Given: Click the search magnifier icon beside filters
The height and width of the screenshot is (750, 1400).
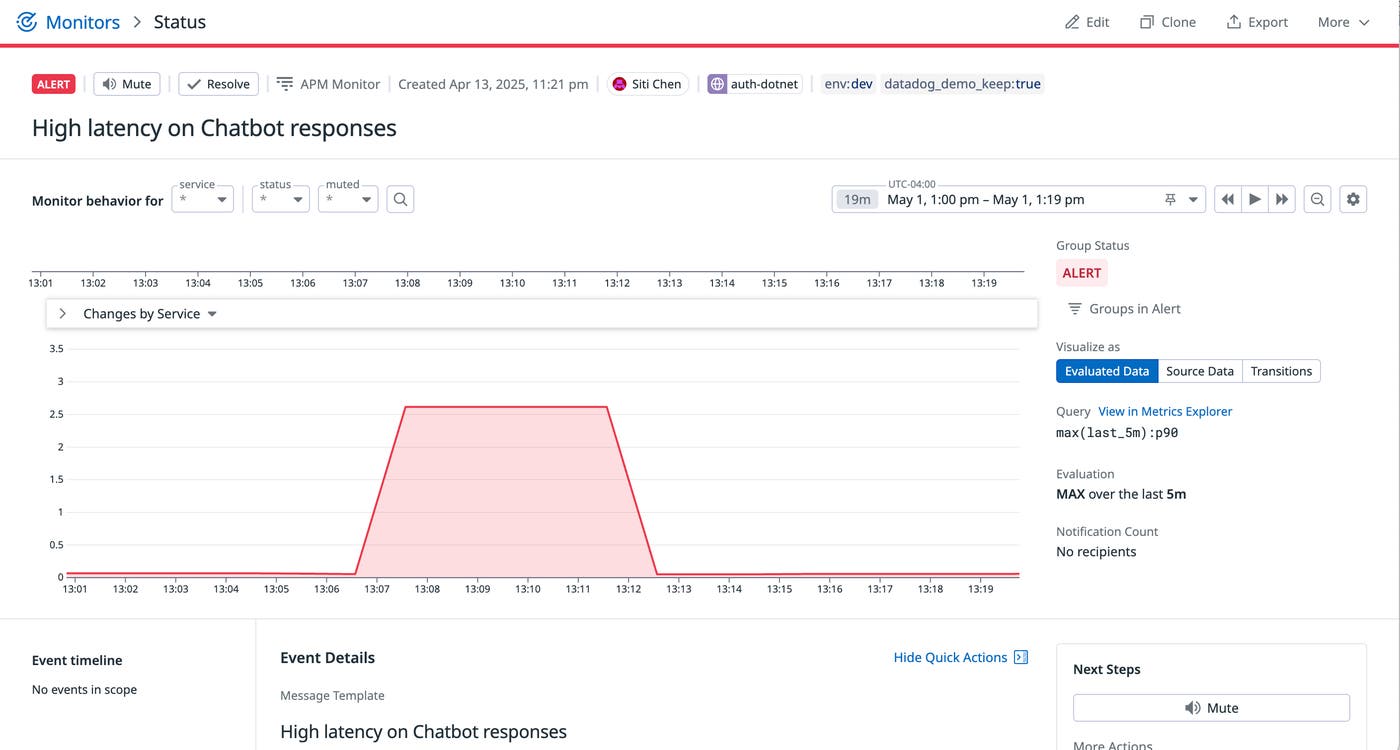Looking at the screenshot, I should [x=400, y=199].
